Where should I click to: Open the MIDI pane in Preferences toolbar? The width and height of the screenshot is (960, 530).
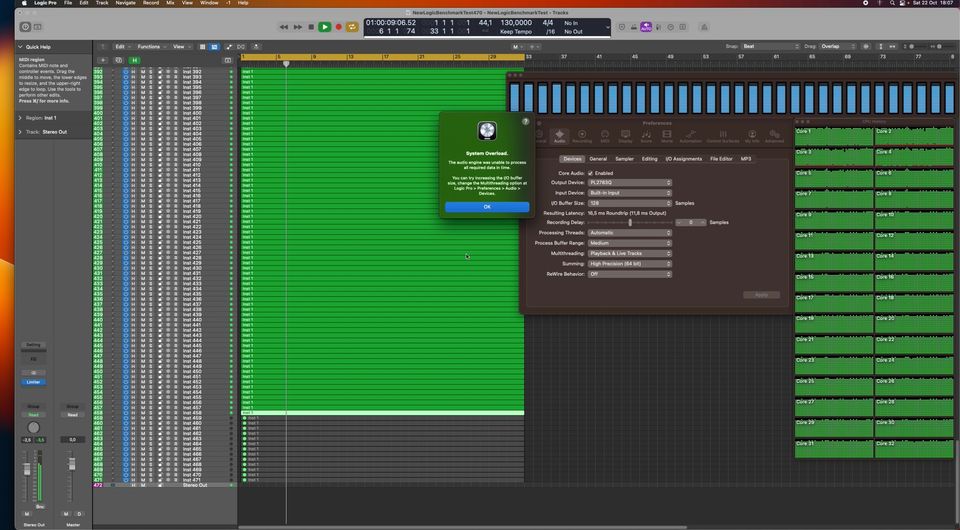point(605,136)
